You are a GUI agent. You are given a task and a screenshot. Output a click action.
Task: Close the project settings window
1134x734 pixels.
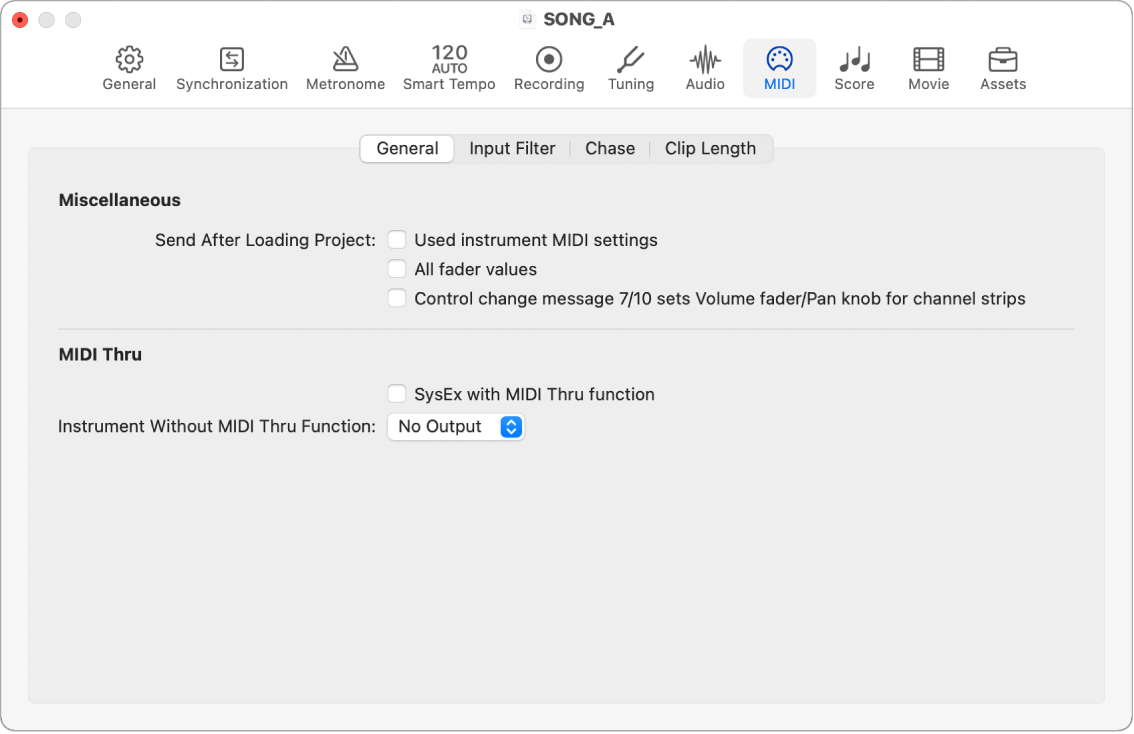(x=20, y=20)
